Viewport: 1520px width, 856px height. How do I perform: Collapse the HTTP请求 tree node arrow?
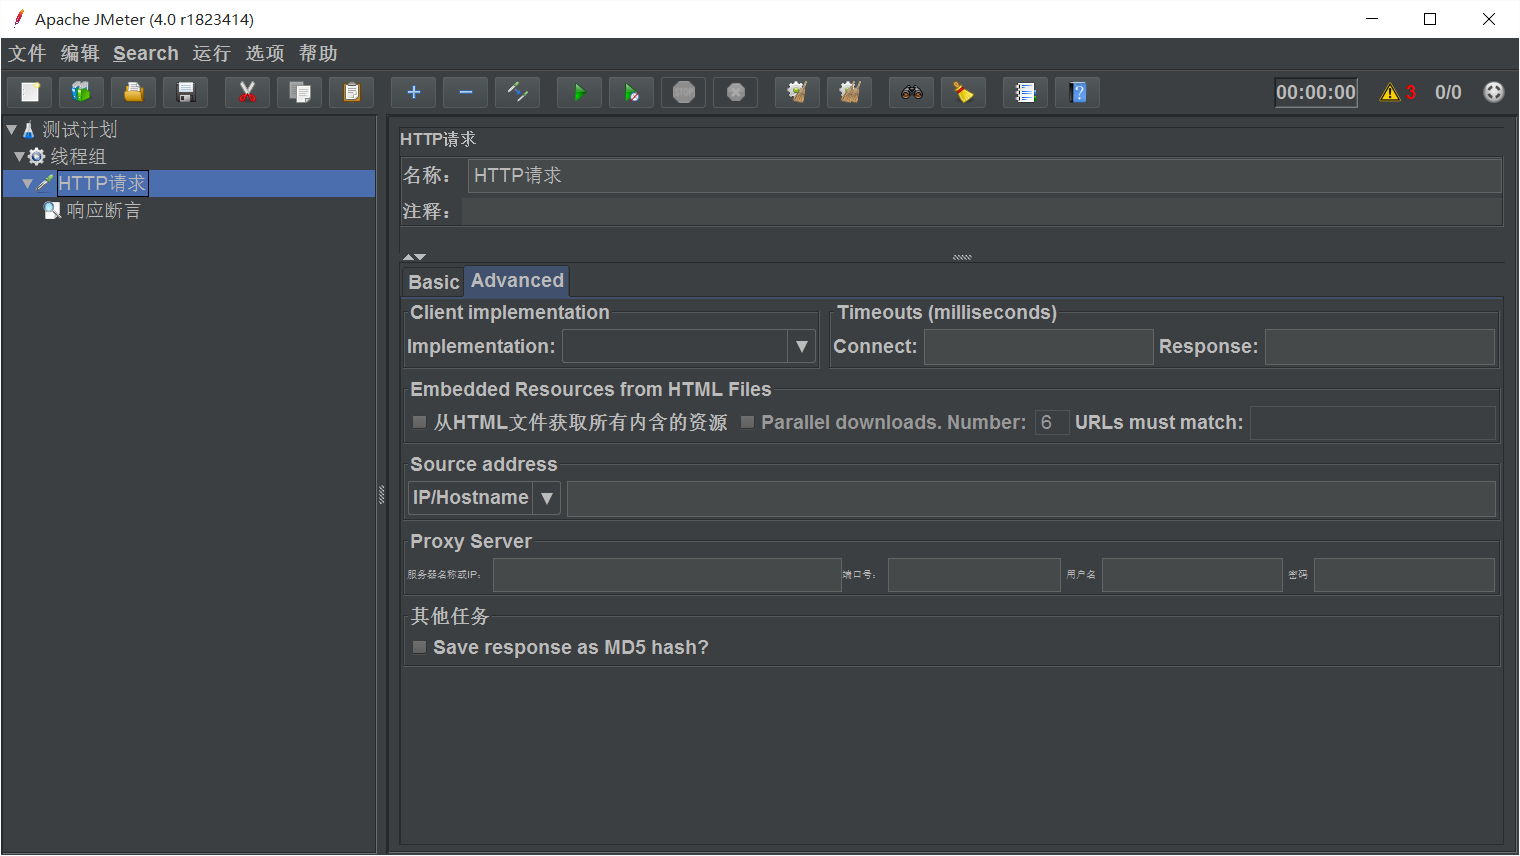point(27,183)
